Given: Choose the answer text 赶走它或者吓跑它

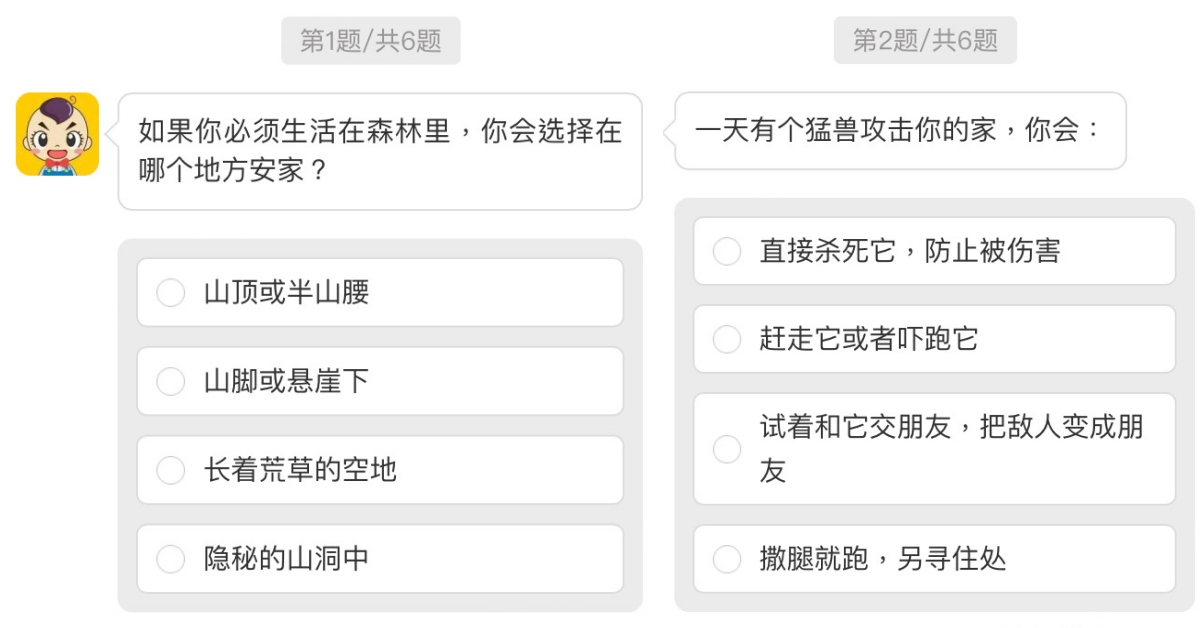Looking at the screenshot, I should pos(868,339).
